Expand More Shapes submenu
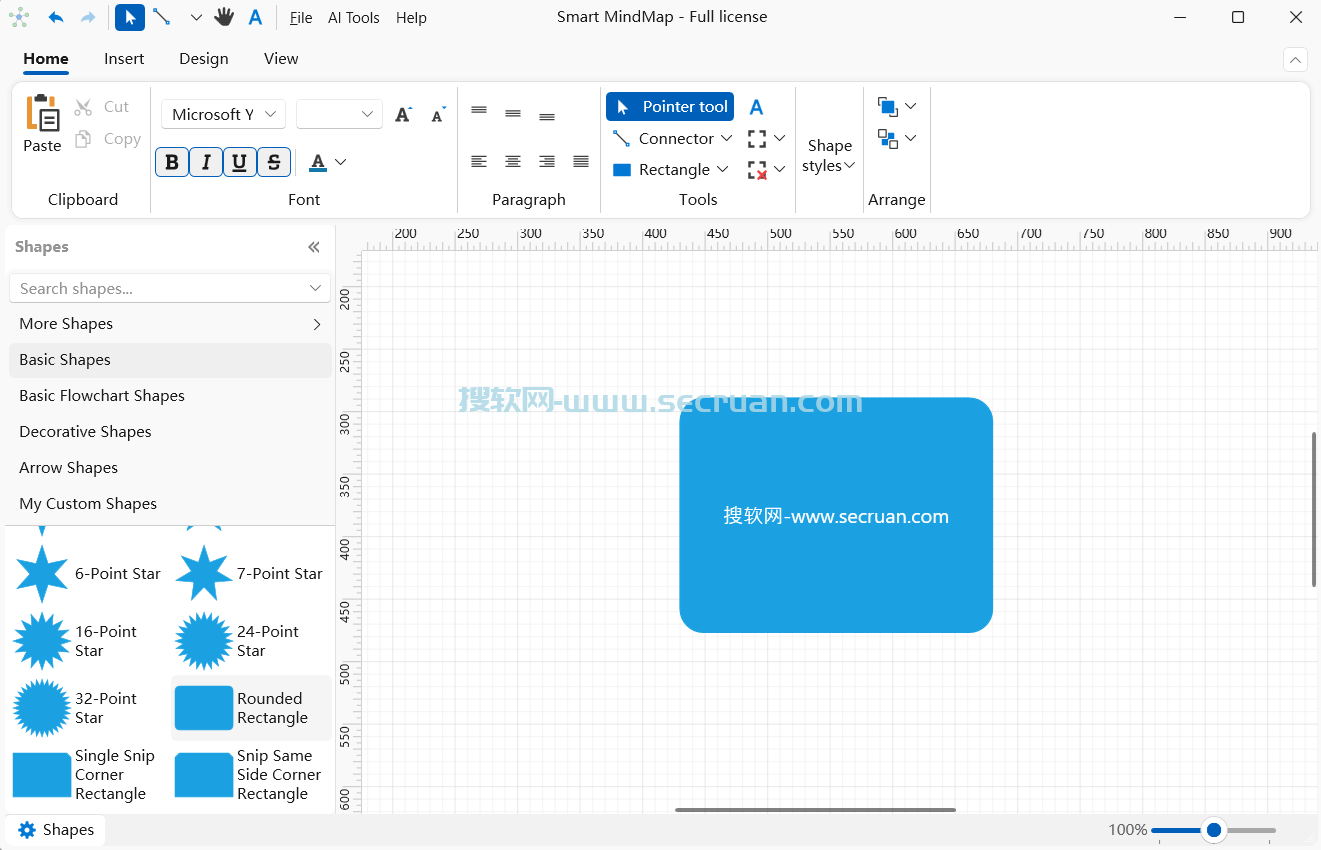The height and width of the screenshot is (850, 1321). click(x=317, y=324)
